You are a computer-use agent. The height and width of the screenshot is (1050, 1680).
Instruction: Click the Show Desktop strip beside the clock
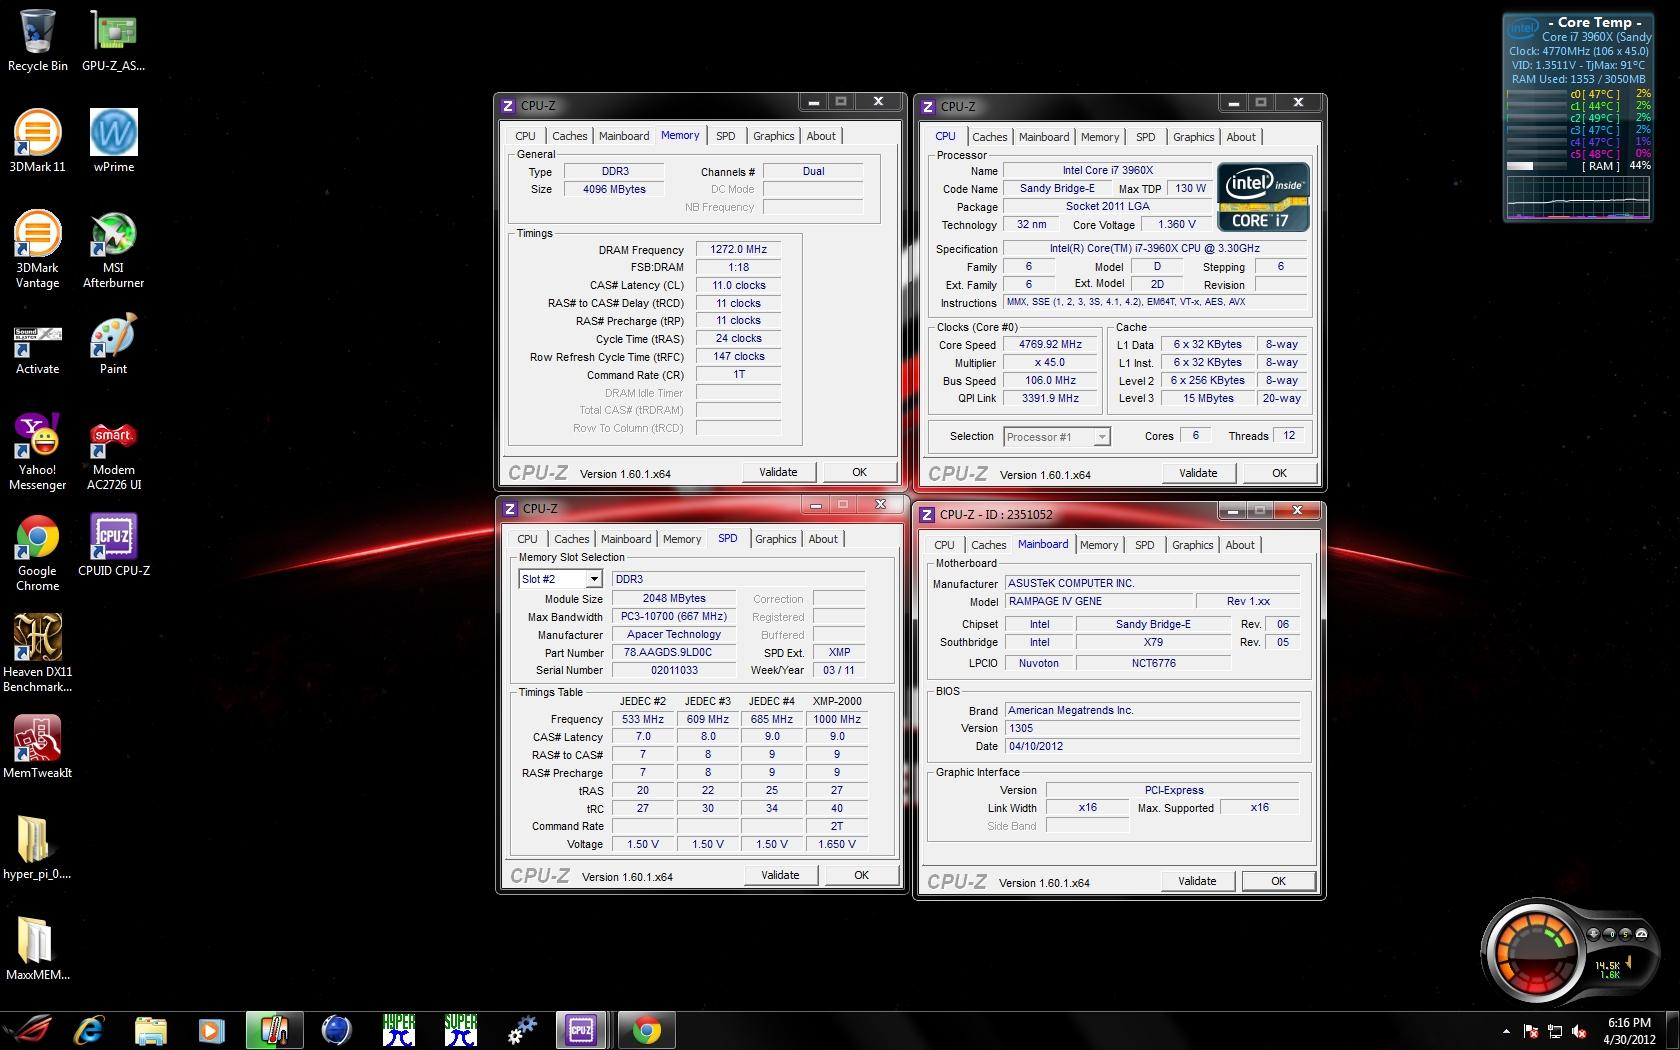(x=1673, y=1031)
